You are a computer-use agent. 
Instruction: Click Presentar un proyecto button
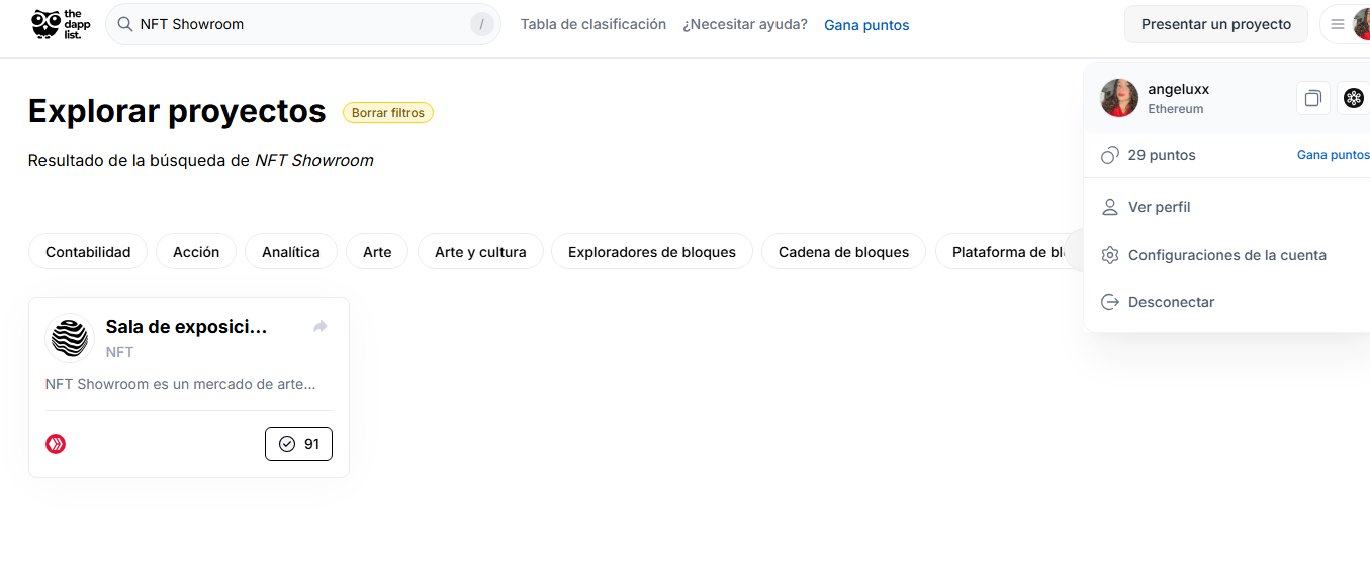coord(1216,24)
